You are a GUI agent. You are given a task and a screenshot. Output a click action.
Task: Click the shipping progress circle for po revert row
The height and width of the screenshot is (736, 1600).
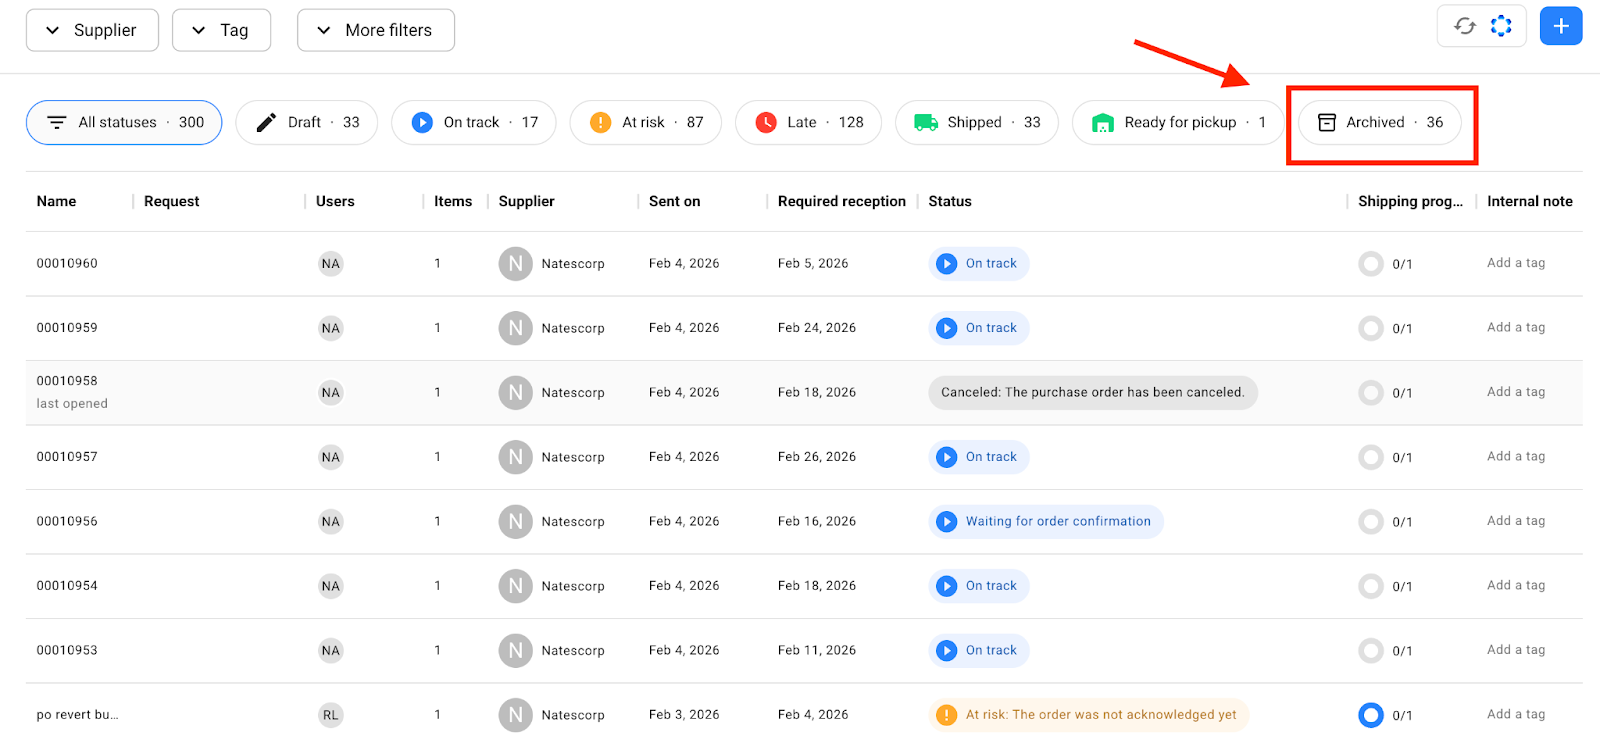point(1370,715)
